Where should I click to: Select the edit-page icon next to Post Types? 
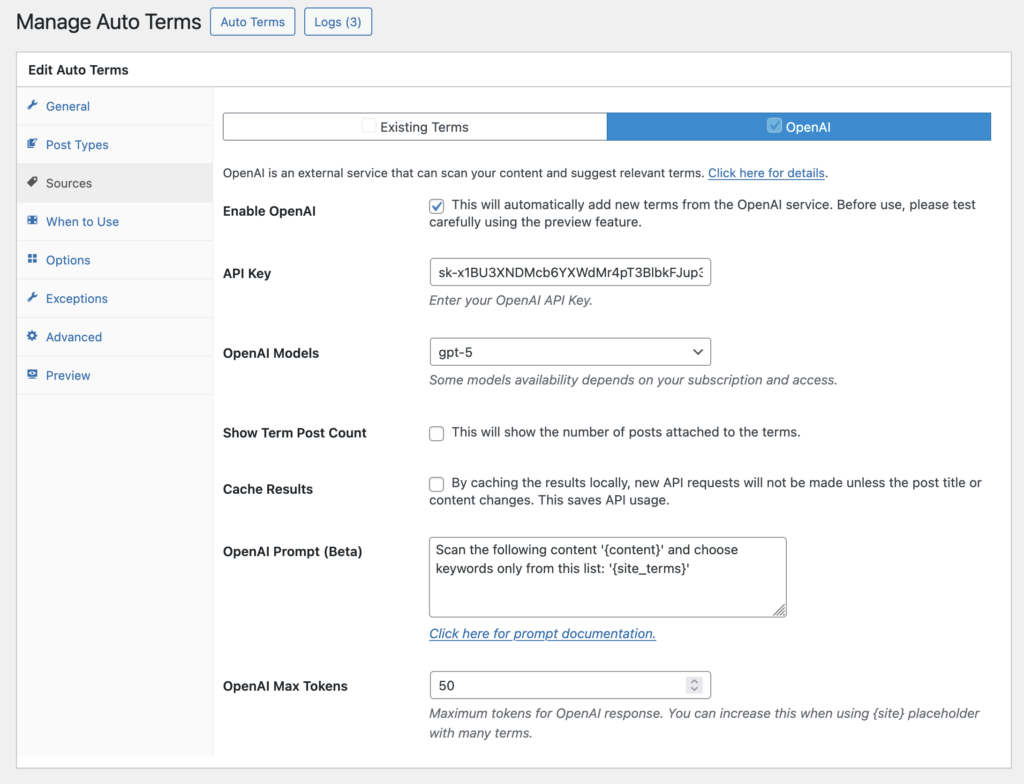pyautogui.click(x=33, y=144)
